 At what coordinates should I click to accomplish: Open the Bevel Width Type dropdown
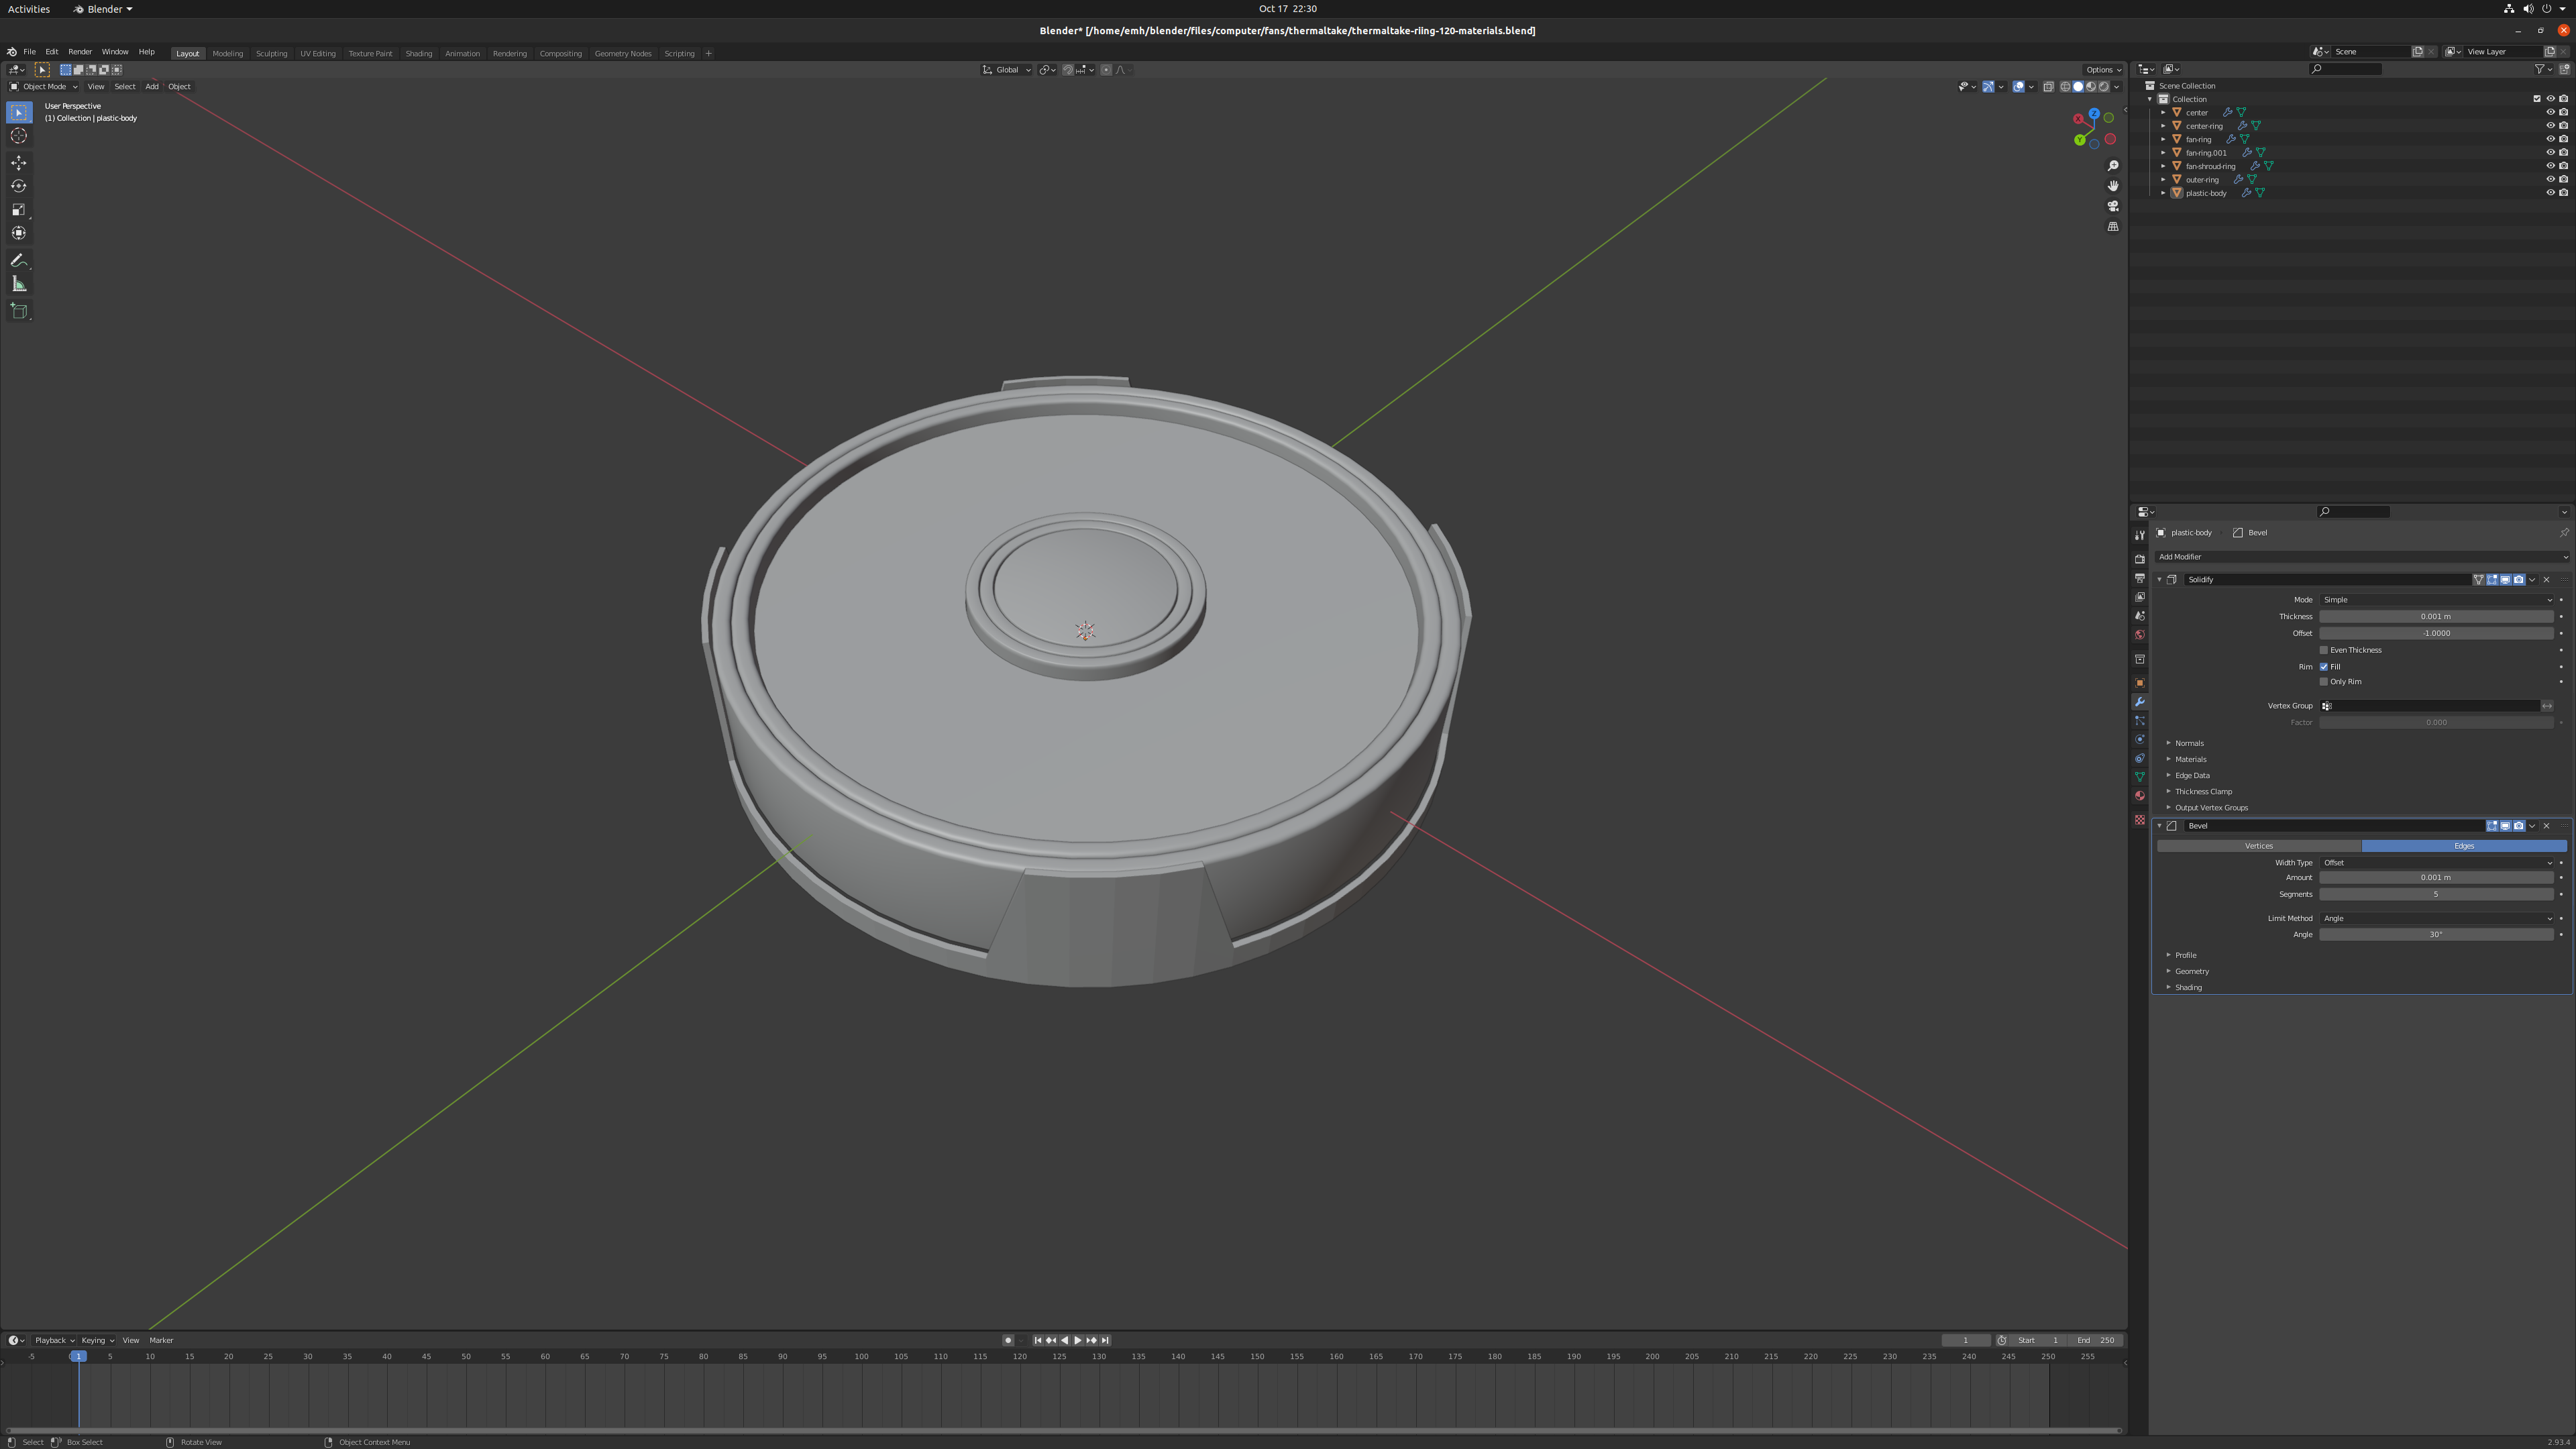(2437, 863)
